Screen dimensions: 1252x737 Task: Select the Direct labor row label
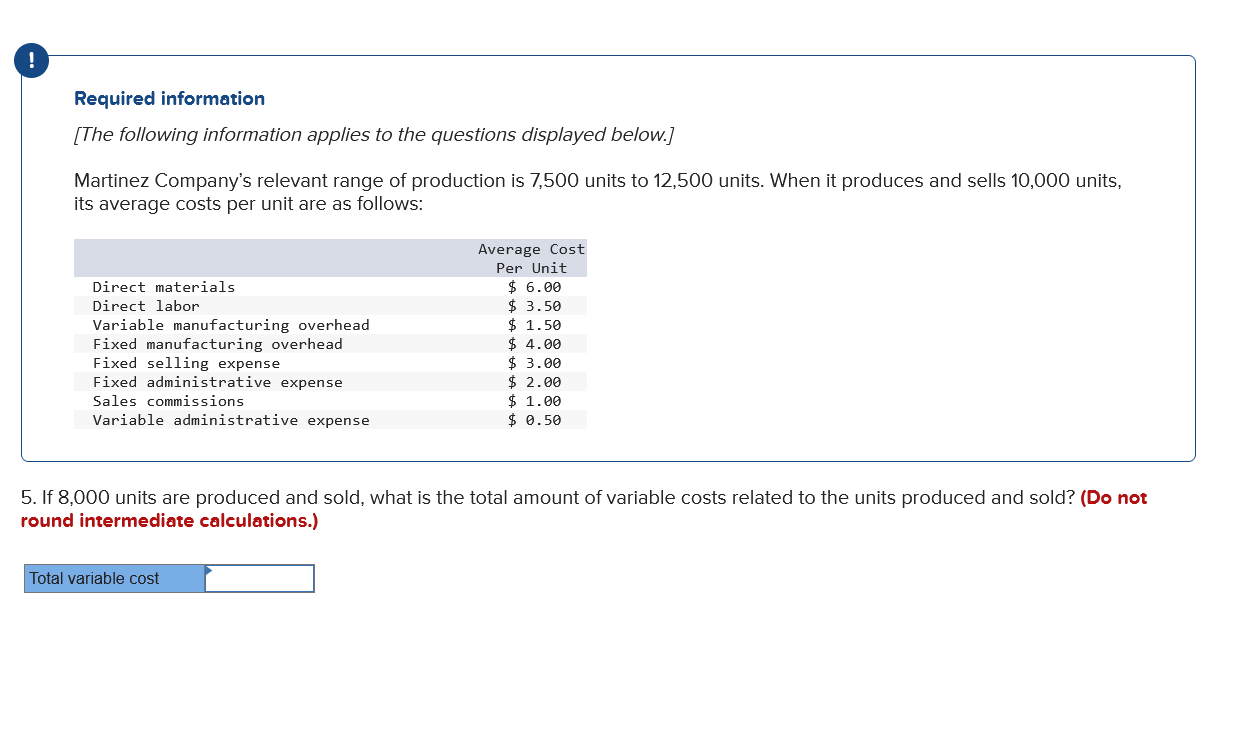point(146,306)
